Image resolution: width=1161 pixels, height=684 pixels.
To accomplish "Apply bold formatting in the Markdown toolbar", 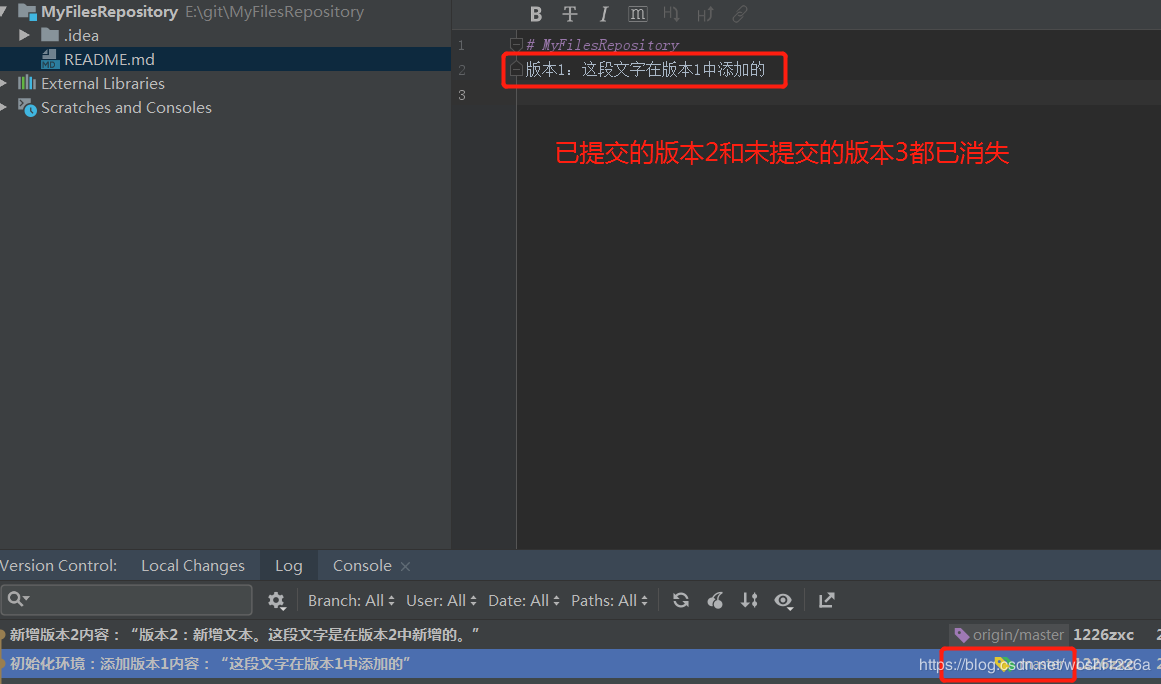I will (536, 14).
